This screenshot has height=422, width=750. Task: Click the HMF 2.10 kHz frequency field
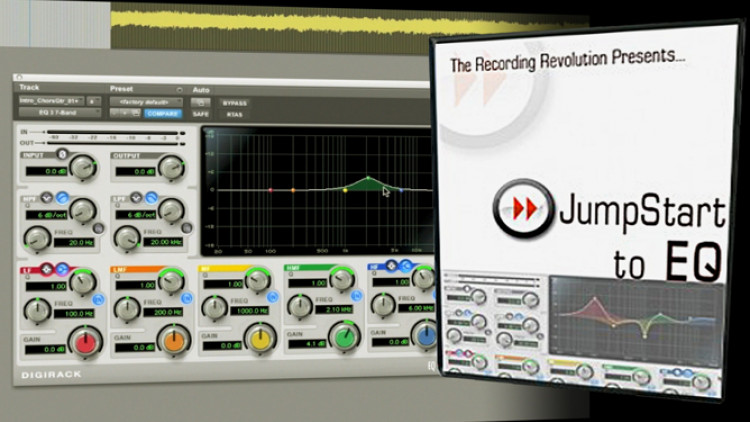point(334,309)
